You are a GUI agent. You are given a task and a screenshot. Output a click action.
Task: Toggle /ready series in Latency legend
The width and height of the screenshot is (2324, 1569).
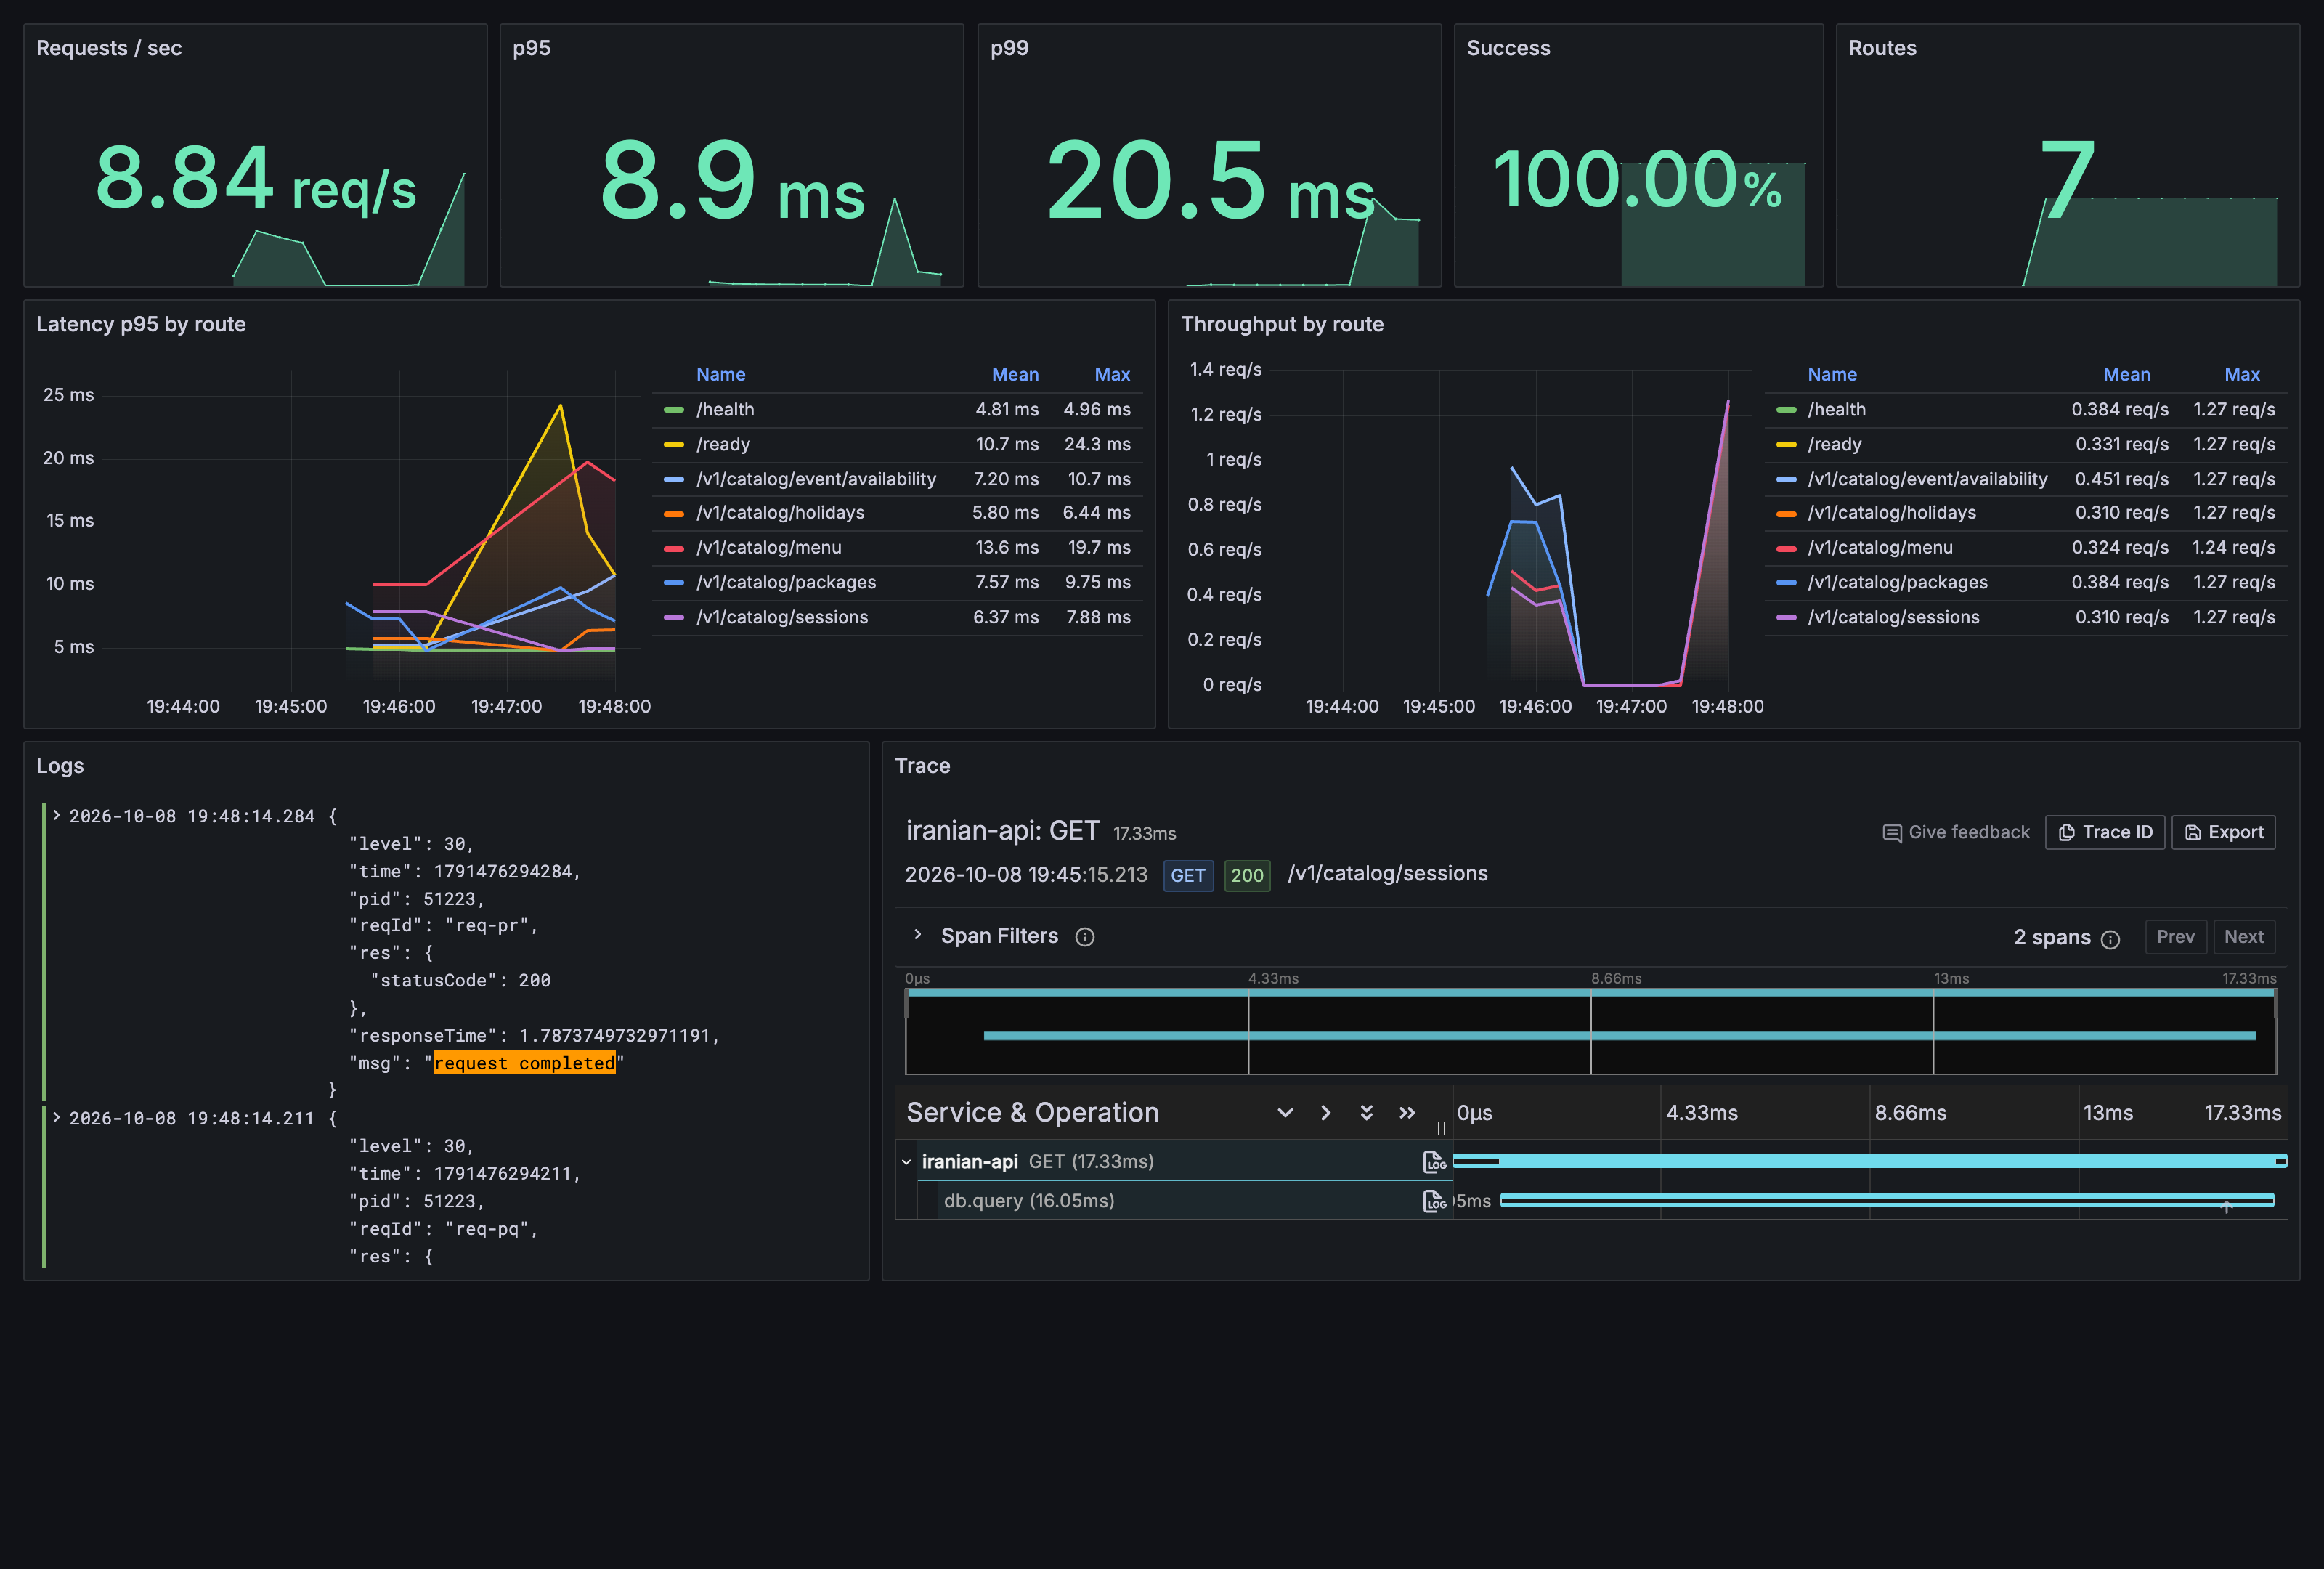[x=722, y=444]
